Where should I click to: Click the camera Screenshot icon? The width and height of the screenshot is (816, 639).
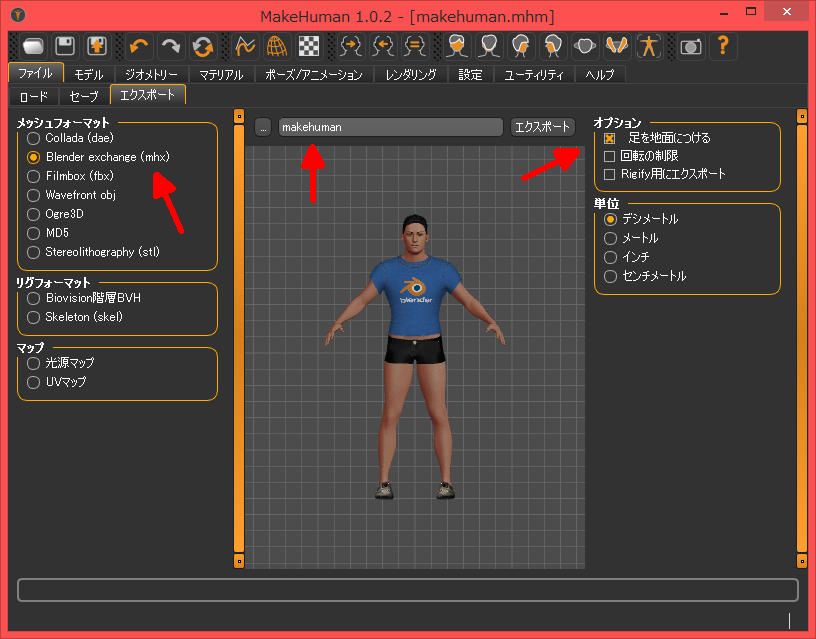(x=691, y=46)
